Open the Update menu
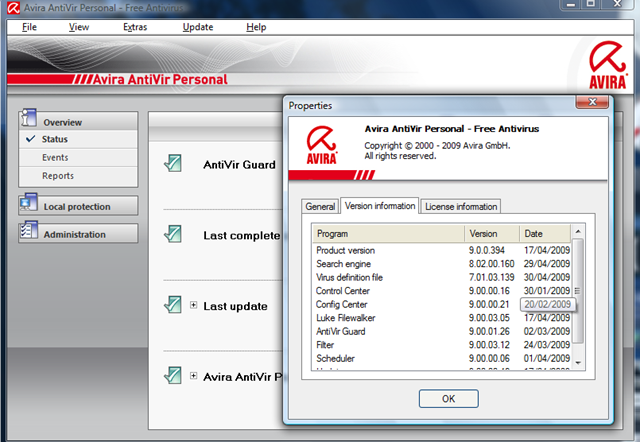 [198, 27]
